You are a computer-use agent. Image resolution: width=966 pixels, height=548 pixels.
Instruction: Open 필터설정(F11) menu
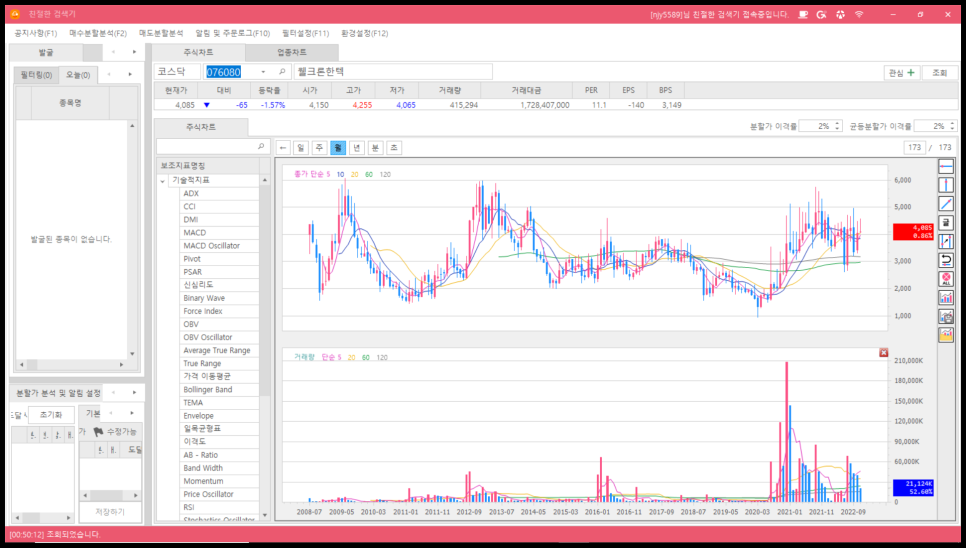pos(306,33)
